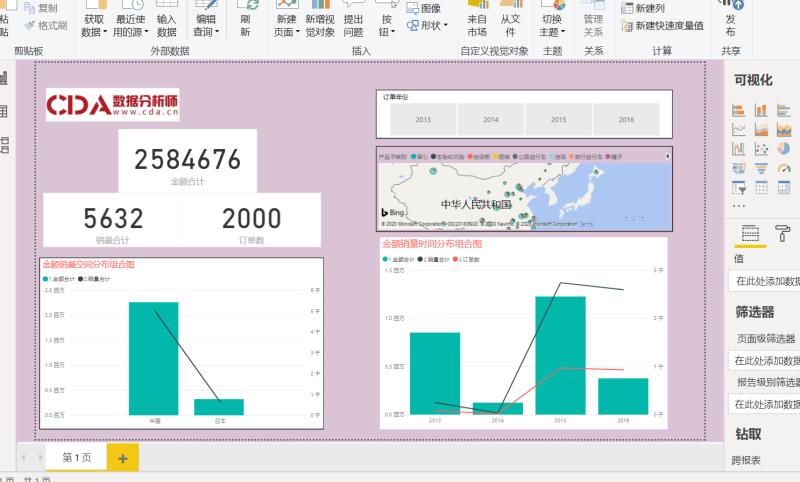Click the 发布 (Publish) button
The height and width of the screenshot is (482, 800).
pyautogui.click(x=731, y=19)
